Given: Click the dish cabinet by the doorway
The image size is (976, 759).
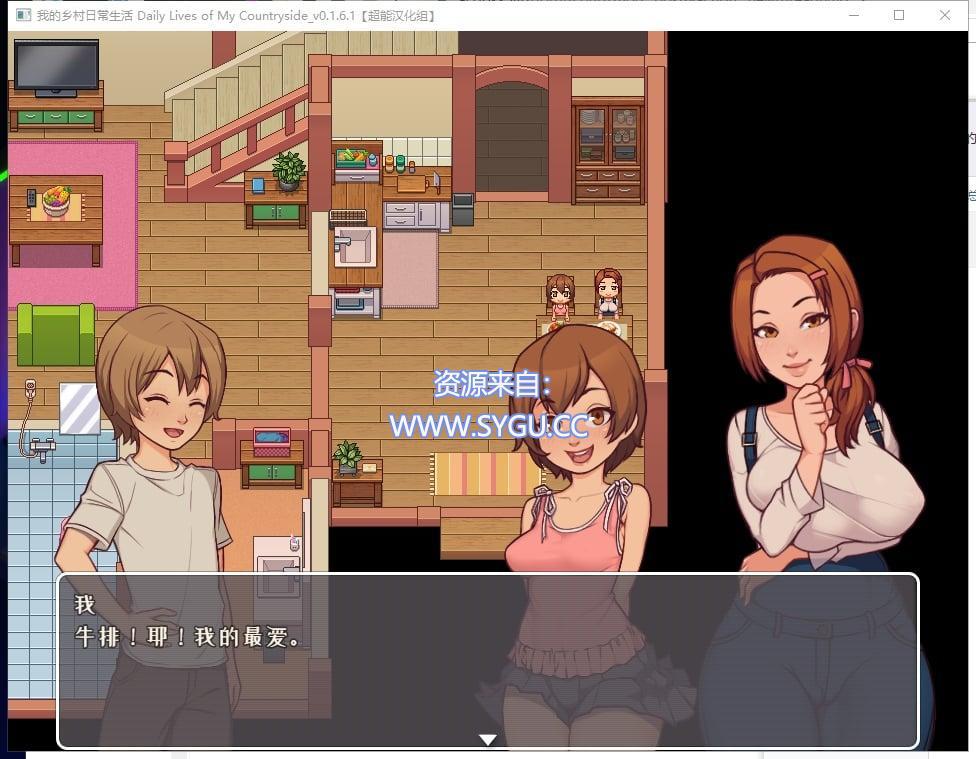Looking at the screenshot, I should point(608,152).
